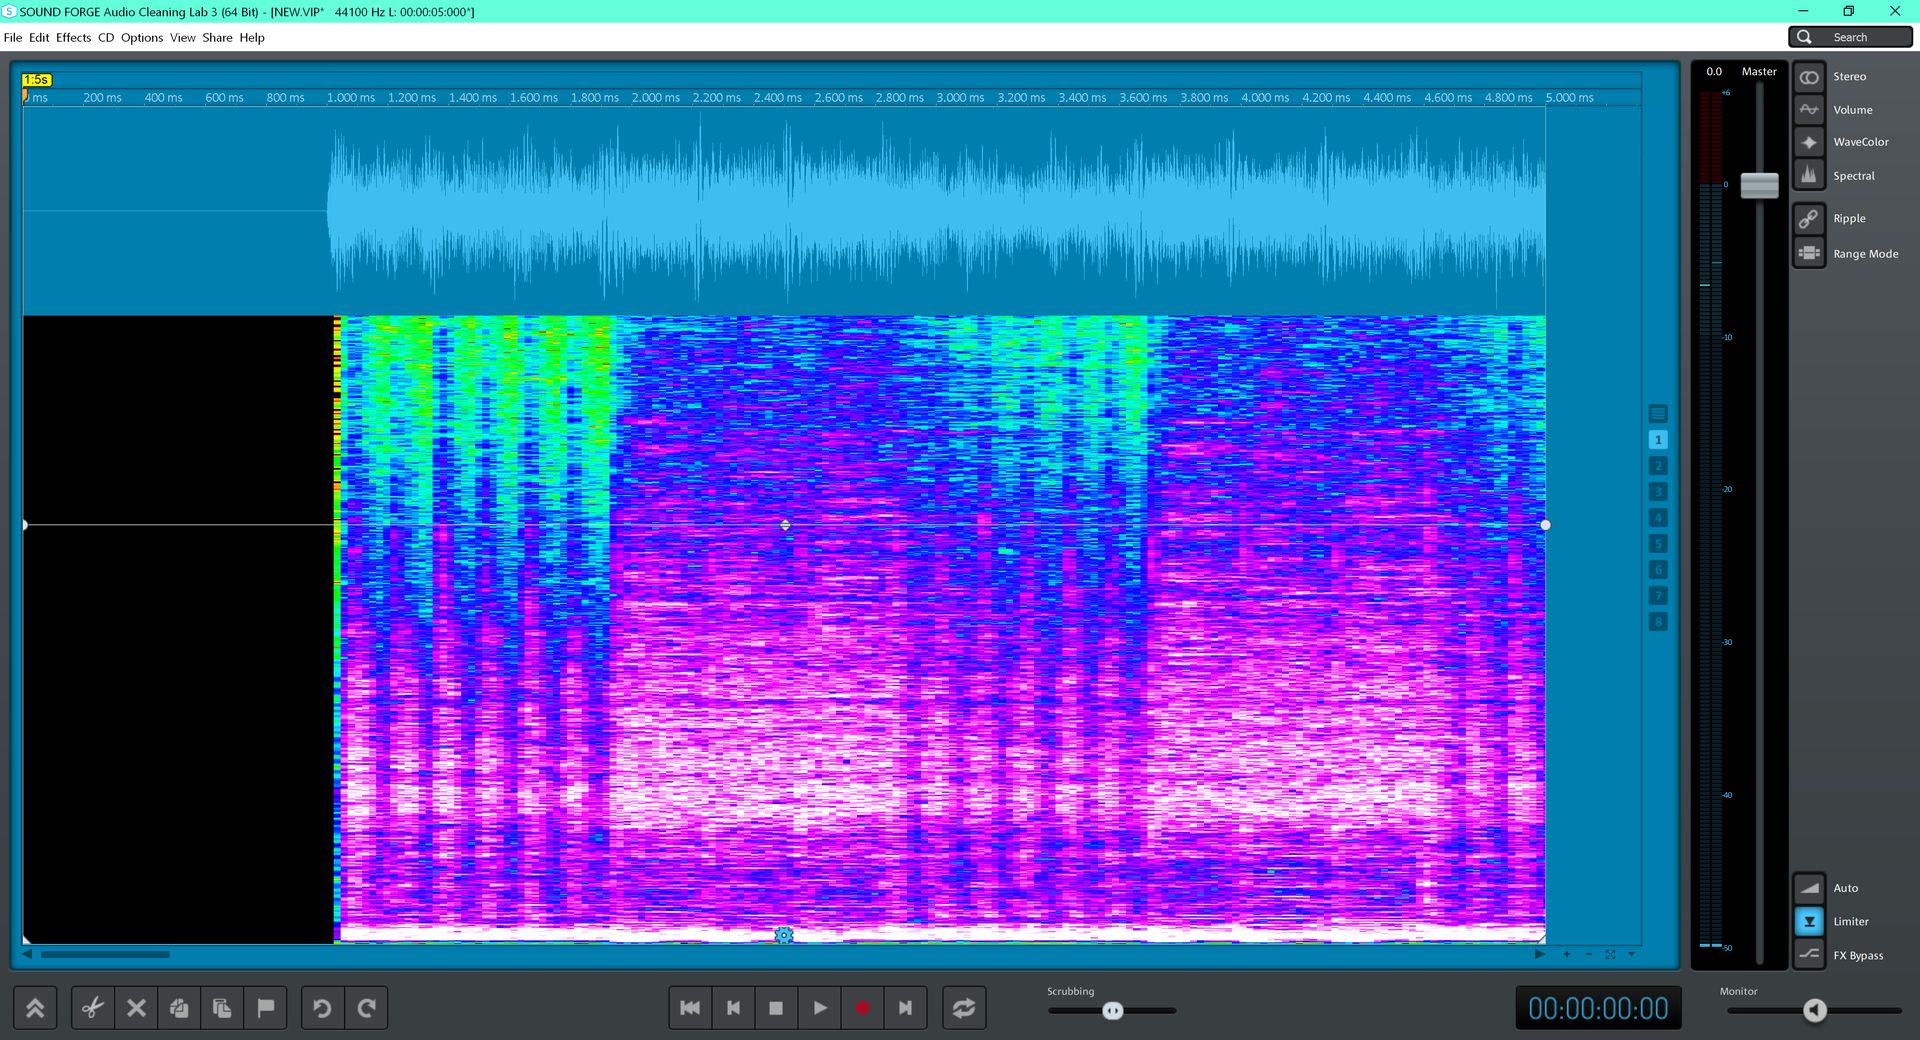Click the scissors cut tool

[93, 1008]
